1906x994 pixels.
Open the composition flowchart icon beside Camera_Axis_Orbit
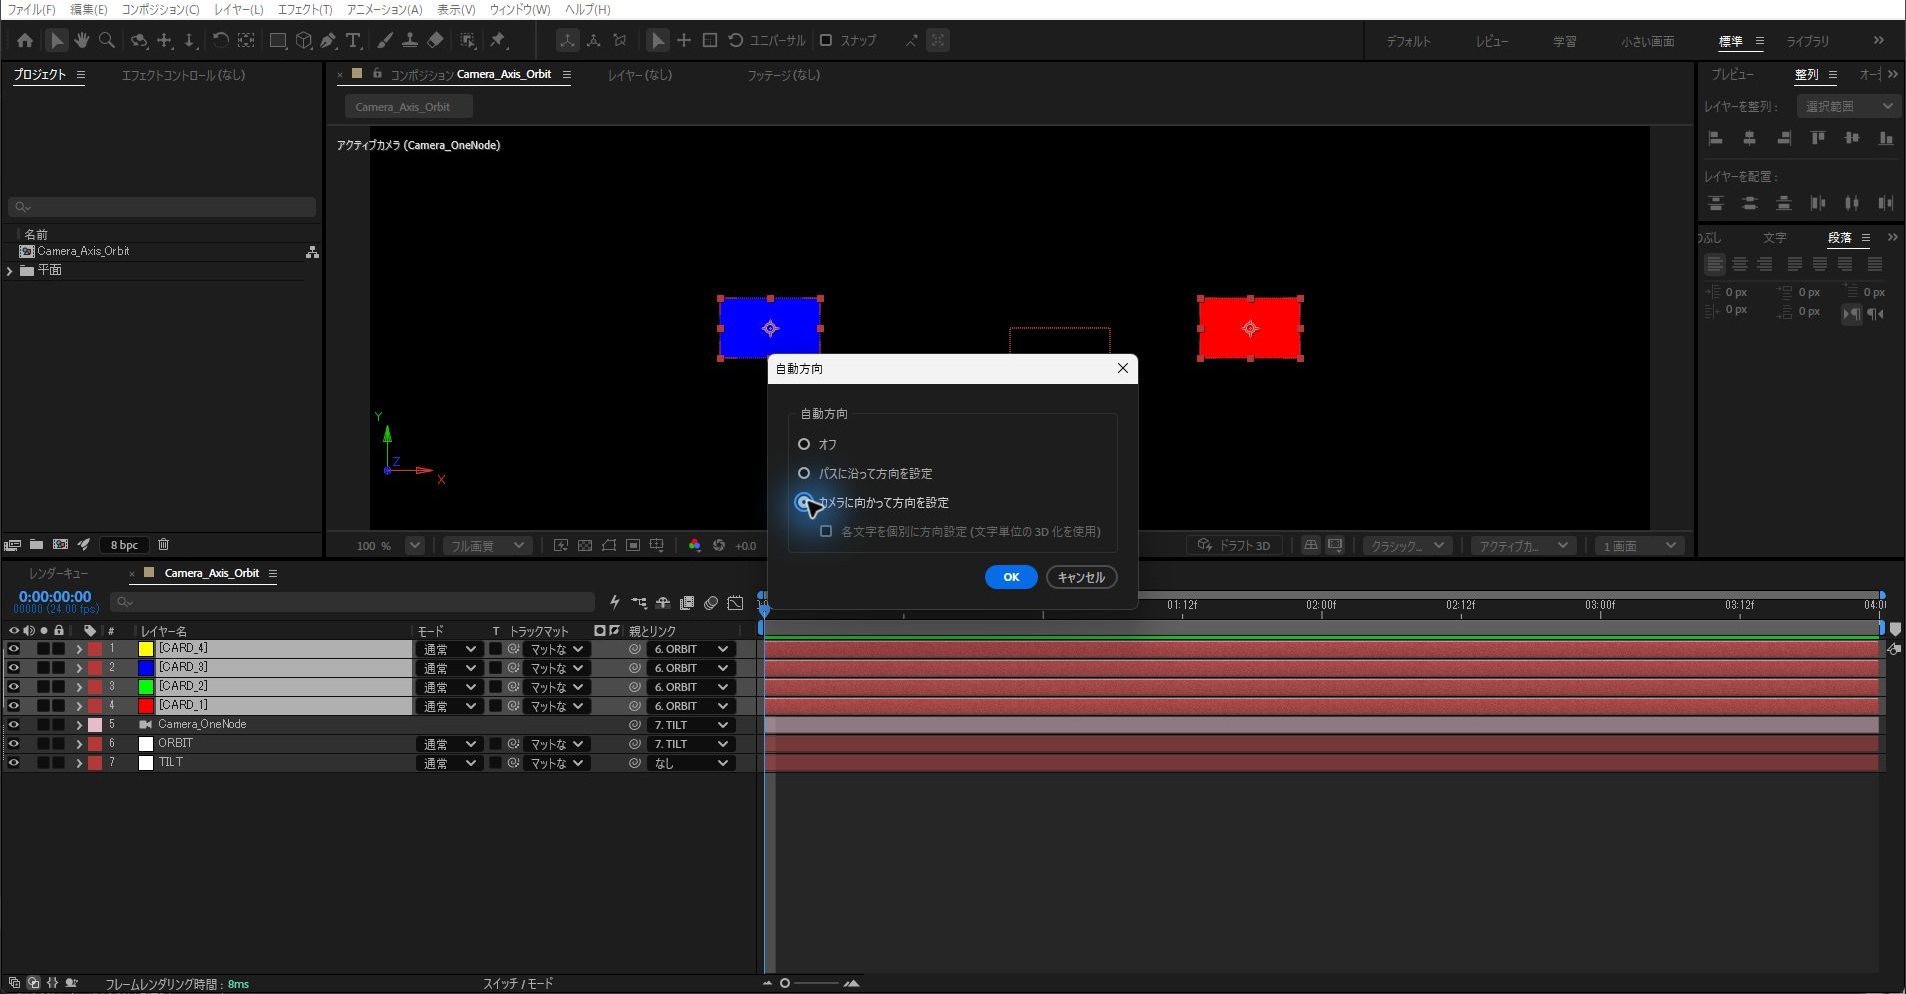(x=312, y=252)
